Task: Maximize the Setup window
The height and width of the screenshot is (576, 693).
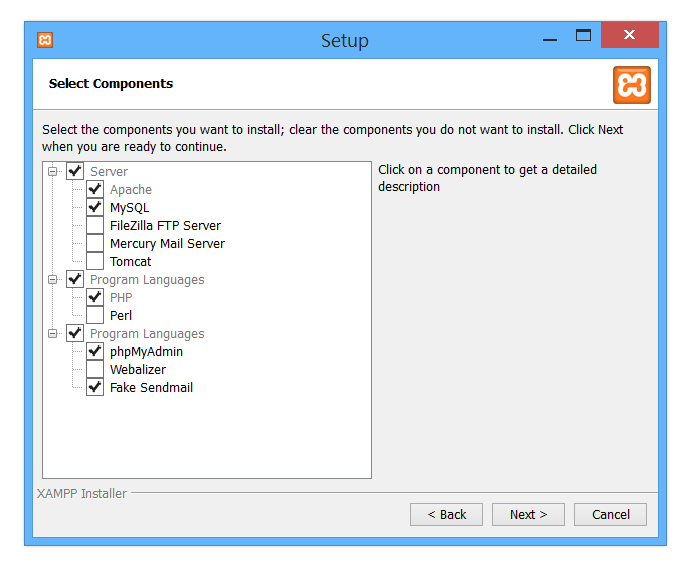Action: click(x=583, y=36)
